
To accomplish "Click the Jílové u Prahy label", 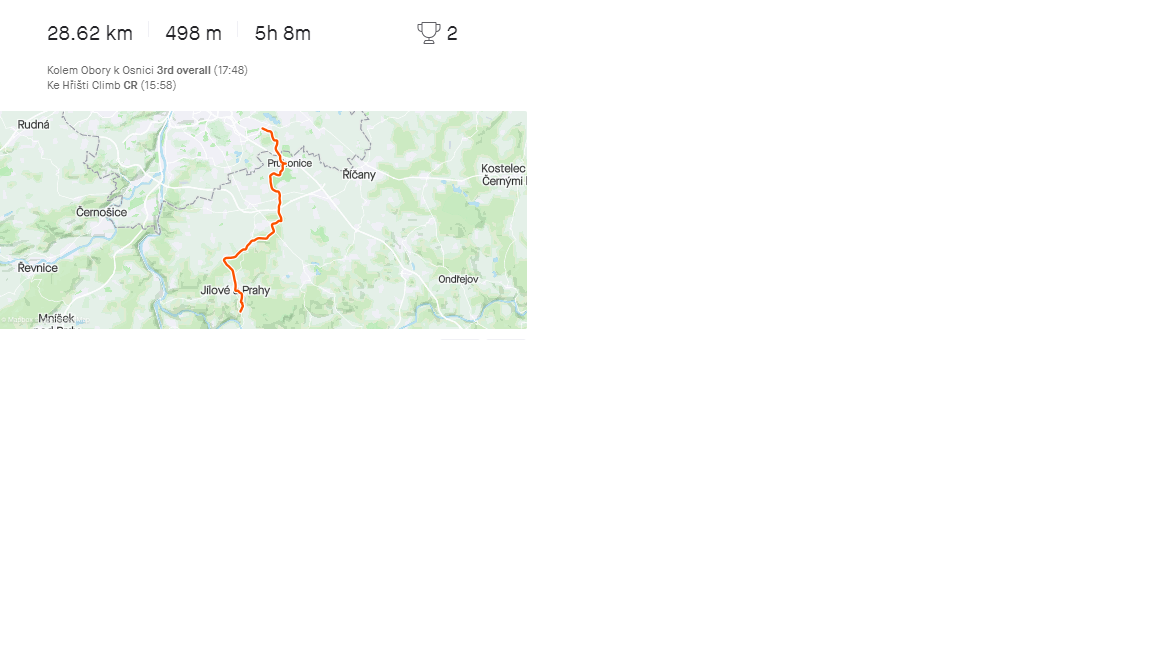I will [235, 290].
